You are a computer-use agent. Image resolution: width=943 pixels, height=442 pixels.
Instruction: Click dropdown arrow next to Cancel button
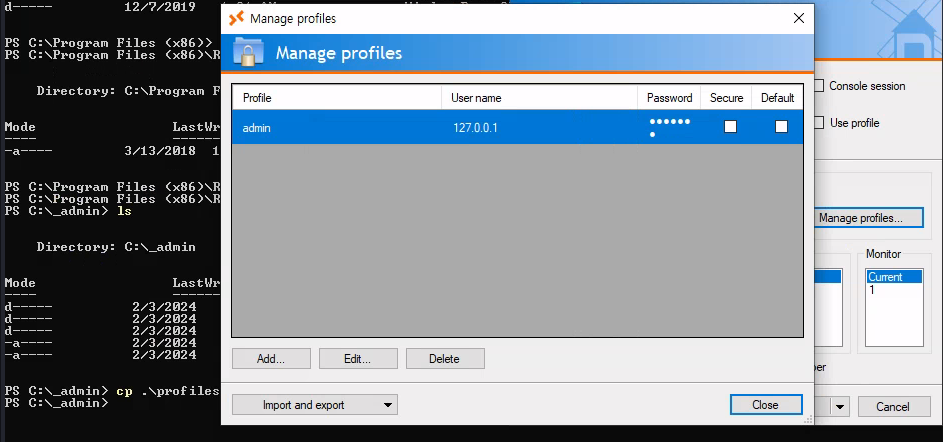[x=840, y=407]
